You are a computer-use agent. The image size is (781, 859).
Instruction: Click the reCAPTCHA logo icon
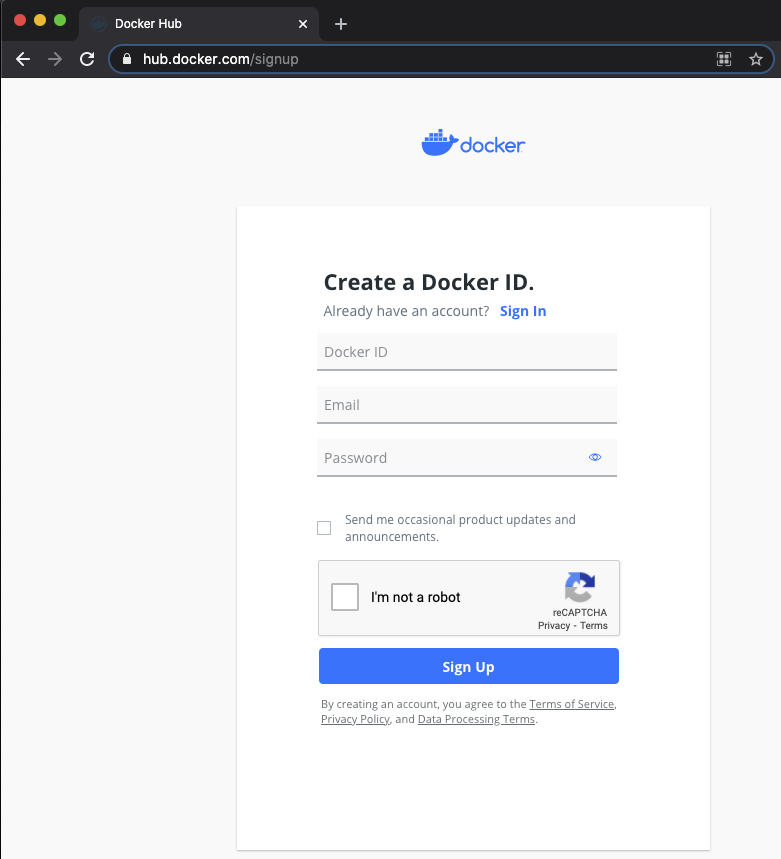point(580,587)
